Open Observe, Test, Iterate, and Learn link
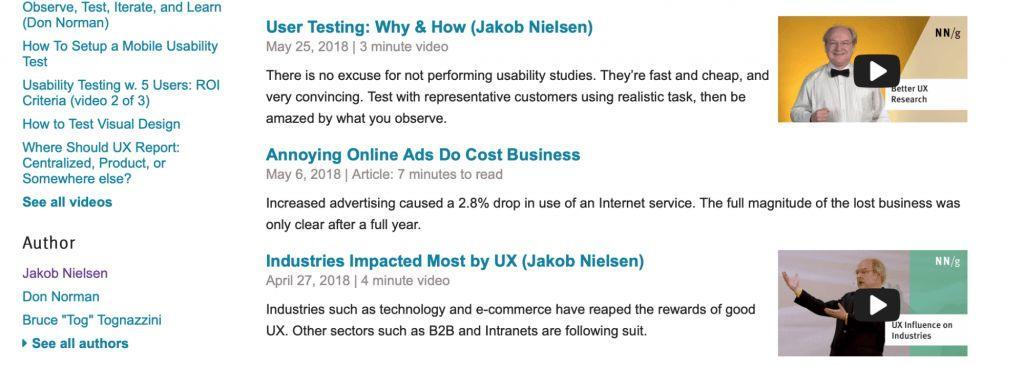 coord(121,15)
